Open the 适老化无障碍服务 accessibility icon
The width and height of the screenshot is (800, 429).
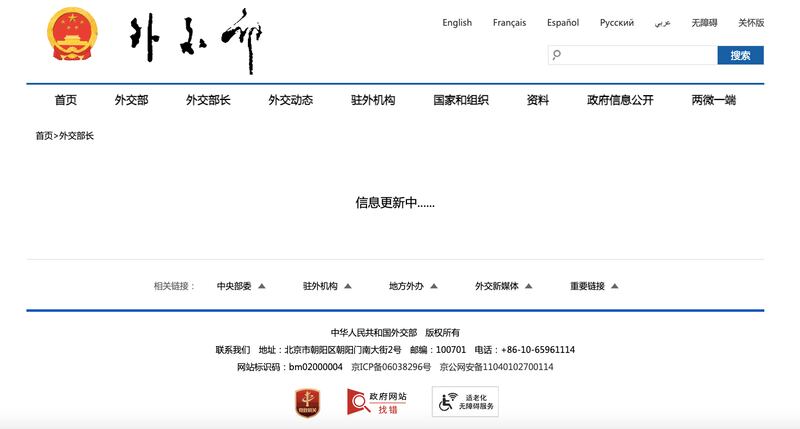(465, 402)
